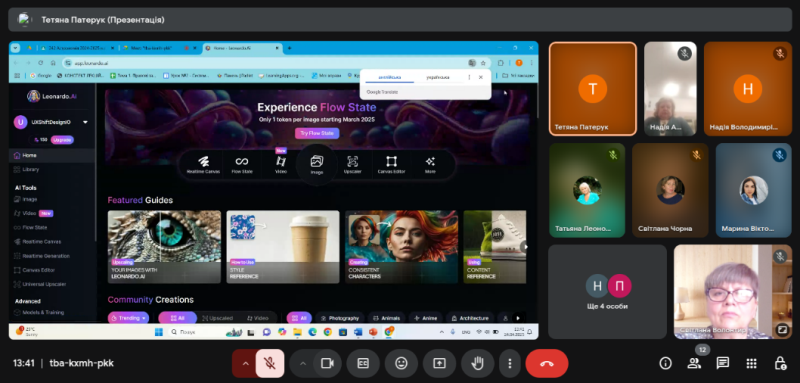Filter community creations by Animals
Image resolution: width=800 pixels, height=383 pixels.
pyautogui.click(x=387, y=318)
